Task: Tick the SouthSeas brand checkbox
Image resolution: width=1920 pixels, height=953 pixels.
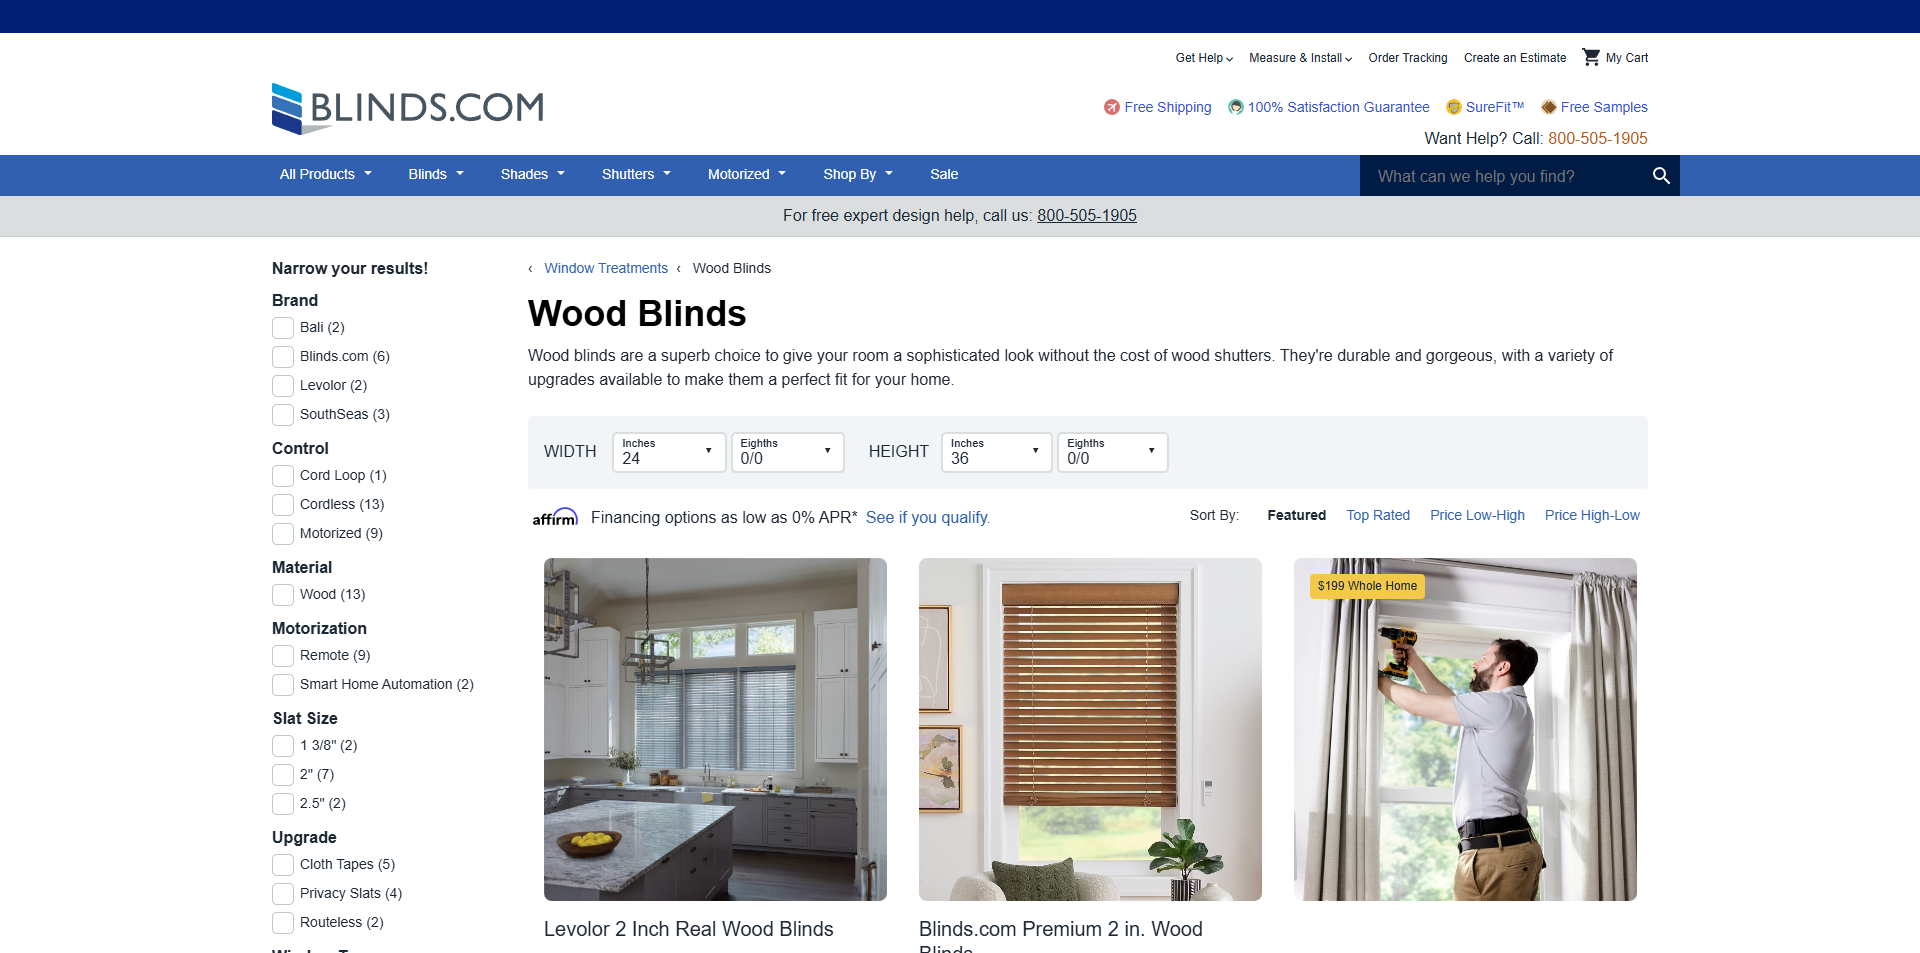Action: (283, 415)
